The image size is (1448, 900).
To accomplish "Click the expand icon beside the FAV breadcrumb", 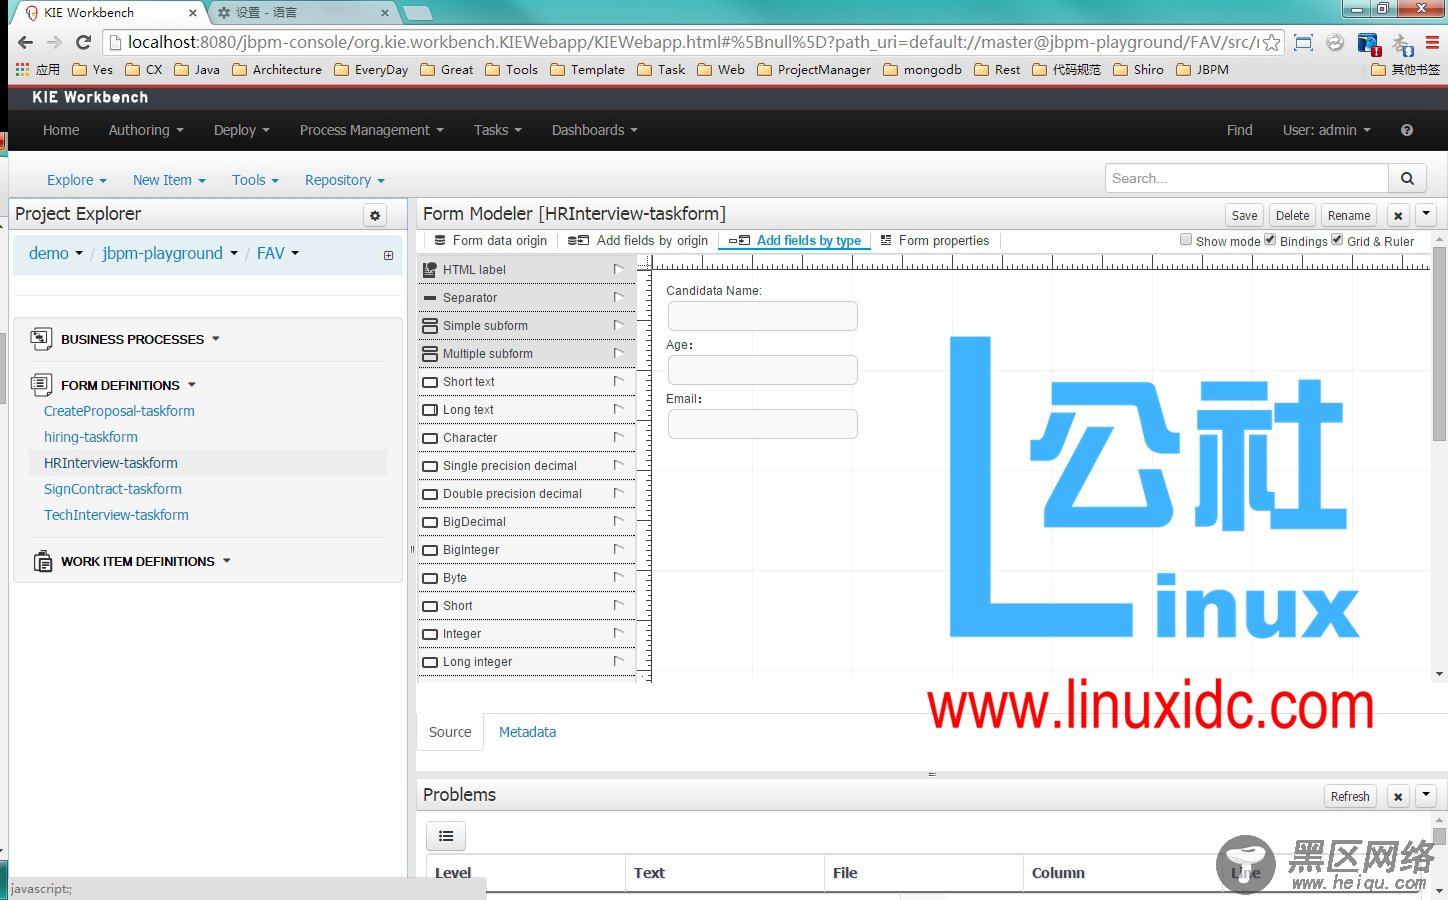I will 388,255.
